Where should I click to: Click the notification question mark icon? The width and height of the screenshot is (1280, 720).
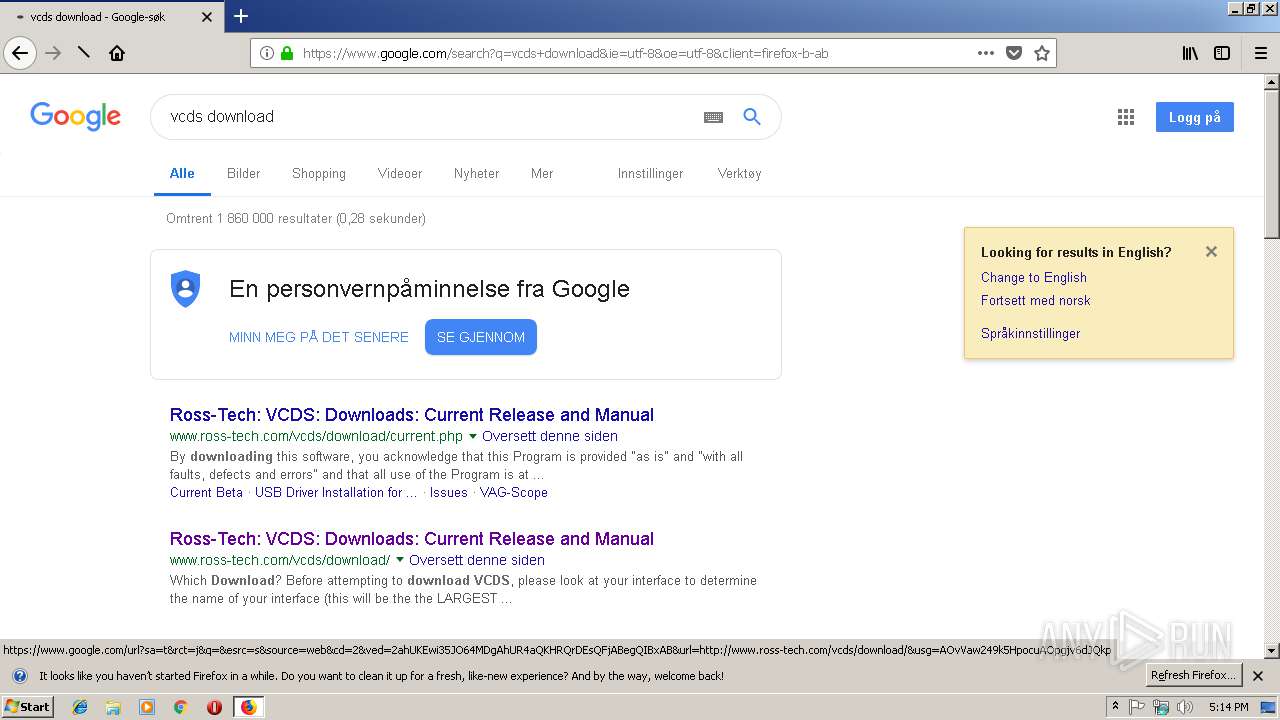pyautogui.click(x=19, y=676)
